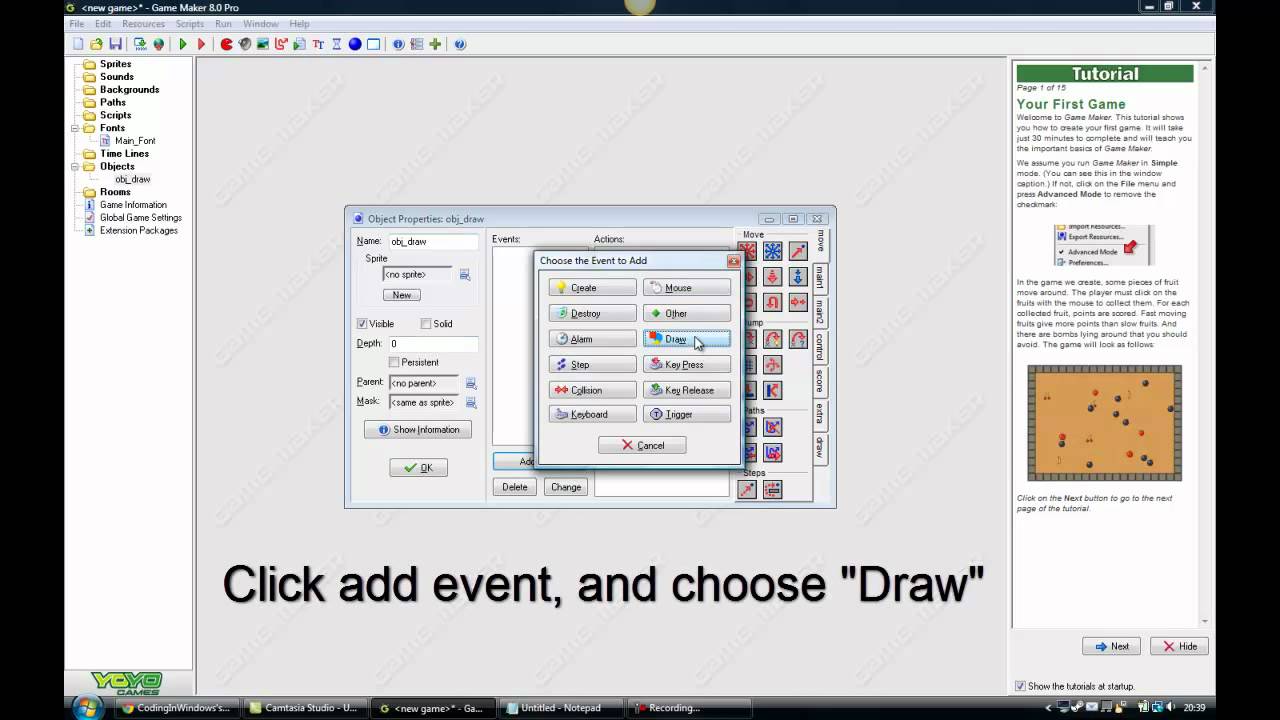Create a time line using hourglass icon
The width and height of the screenshot is (1280, 720).
pyautogui.click(x=336, y=44)
